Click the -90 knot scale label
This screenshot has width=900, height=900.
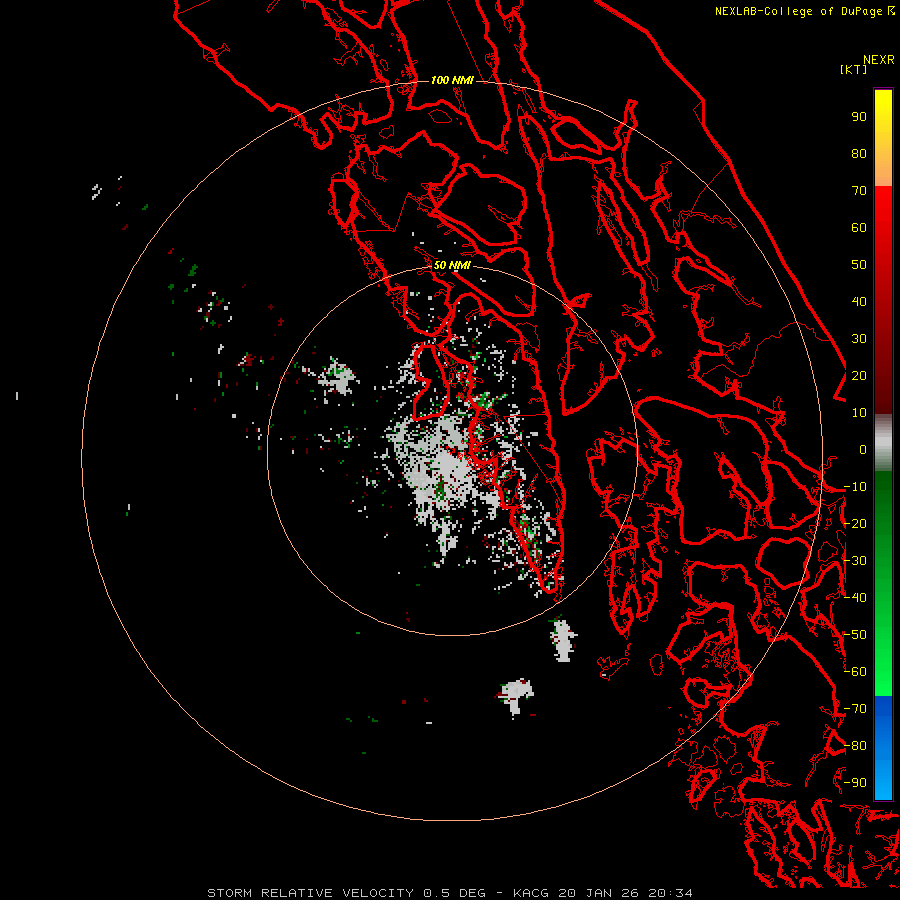point(855,783)
